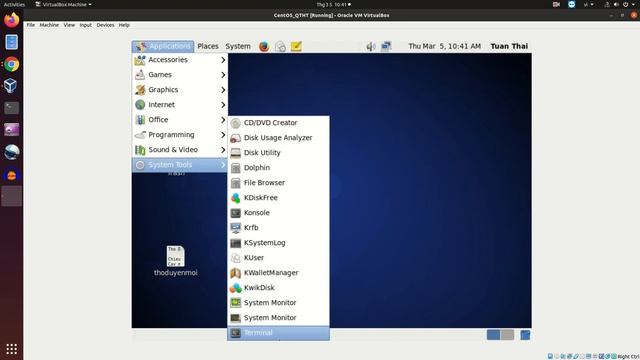Open VirtualBox File menu
Image resolution: width=640 pixels, height=360 pixels.
tap(31, 25)
